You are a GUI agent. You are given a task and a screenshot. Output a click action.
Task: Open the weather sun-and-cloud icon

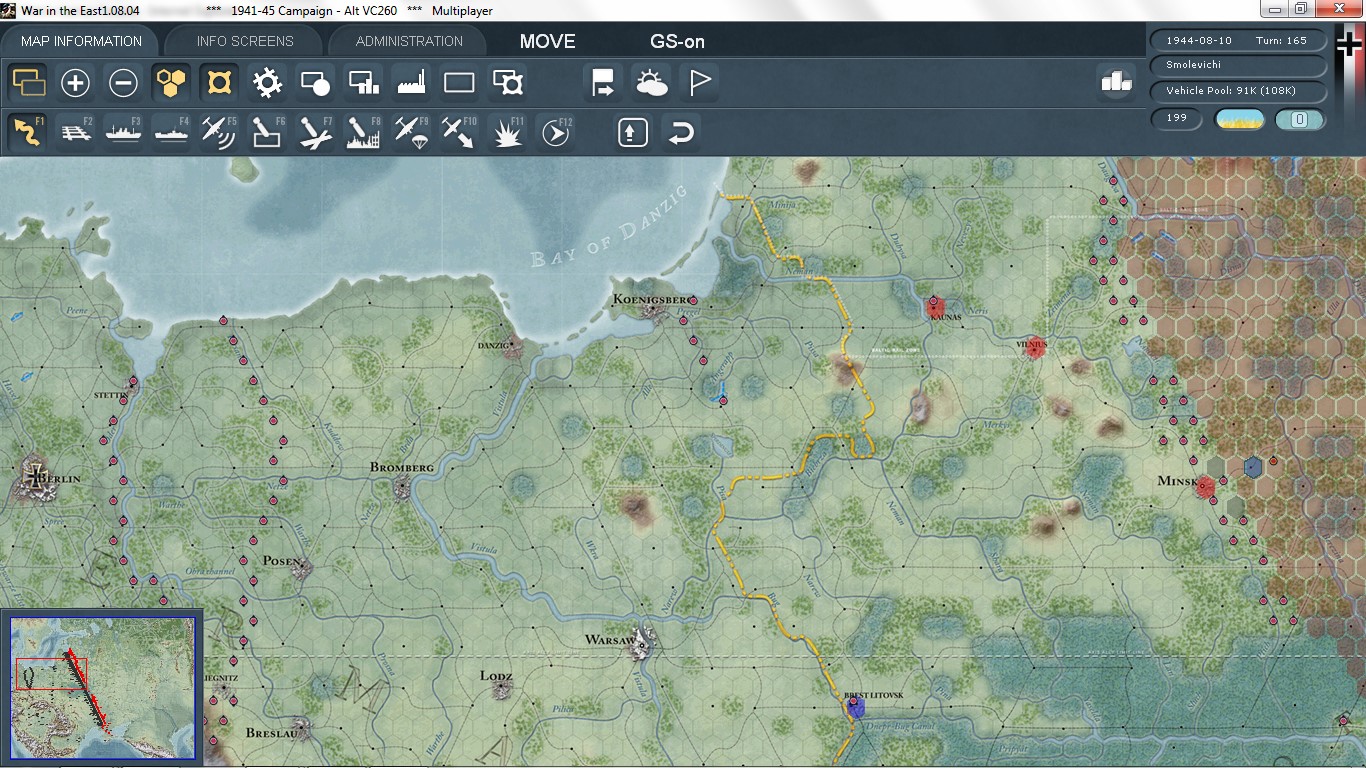[651, 82]
